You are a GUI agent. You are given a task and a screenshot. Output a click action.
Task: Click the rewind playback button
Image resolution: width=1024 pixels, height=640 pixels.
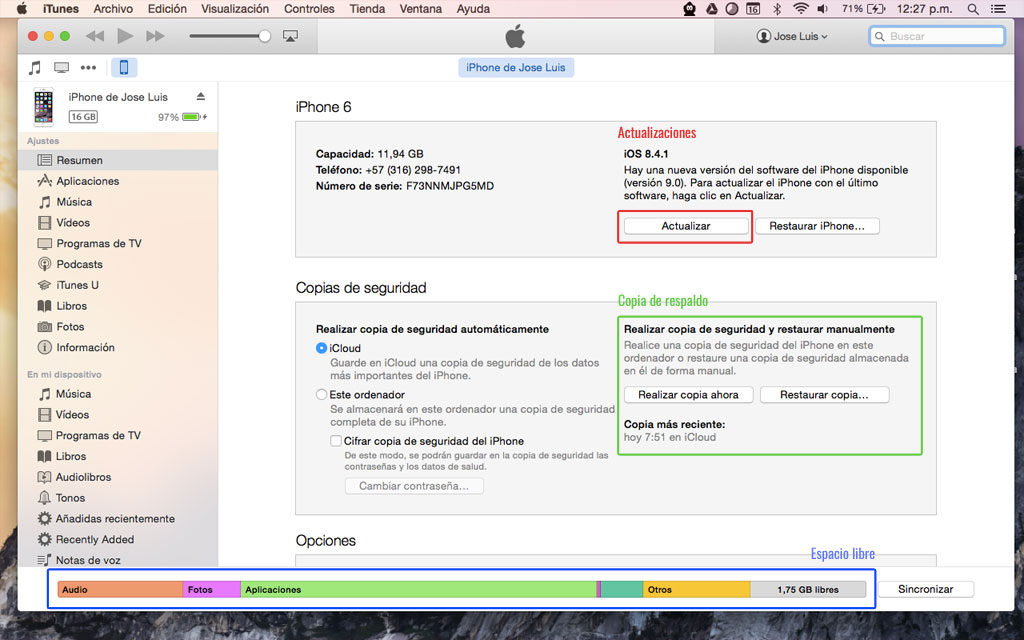(x=95, y=36)
